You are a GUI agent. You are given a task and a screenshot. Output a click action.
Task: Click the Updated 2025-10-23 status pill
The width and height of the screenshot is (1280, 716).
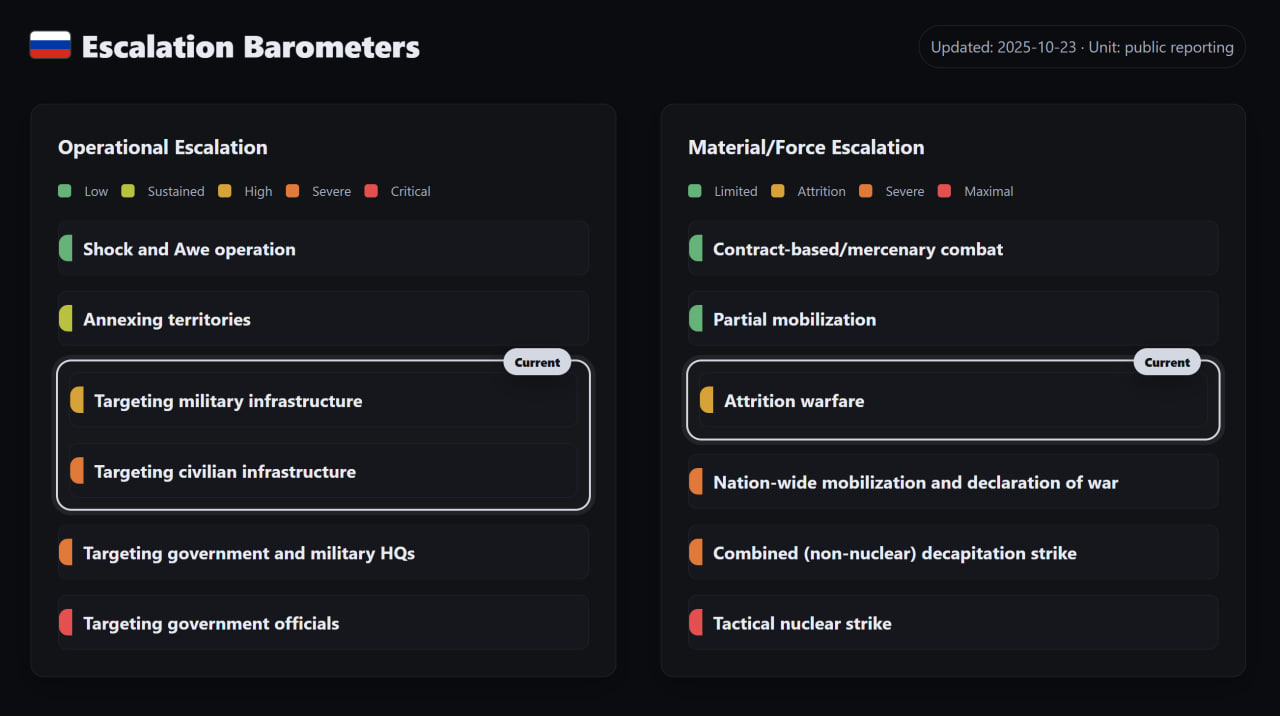[x=1081, y=47]
